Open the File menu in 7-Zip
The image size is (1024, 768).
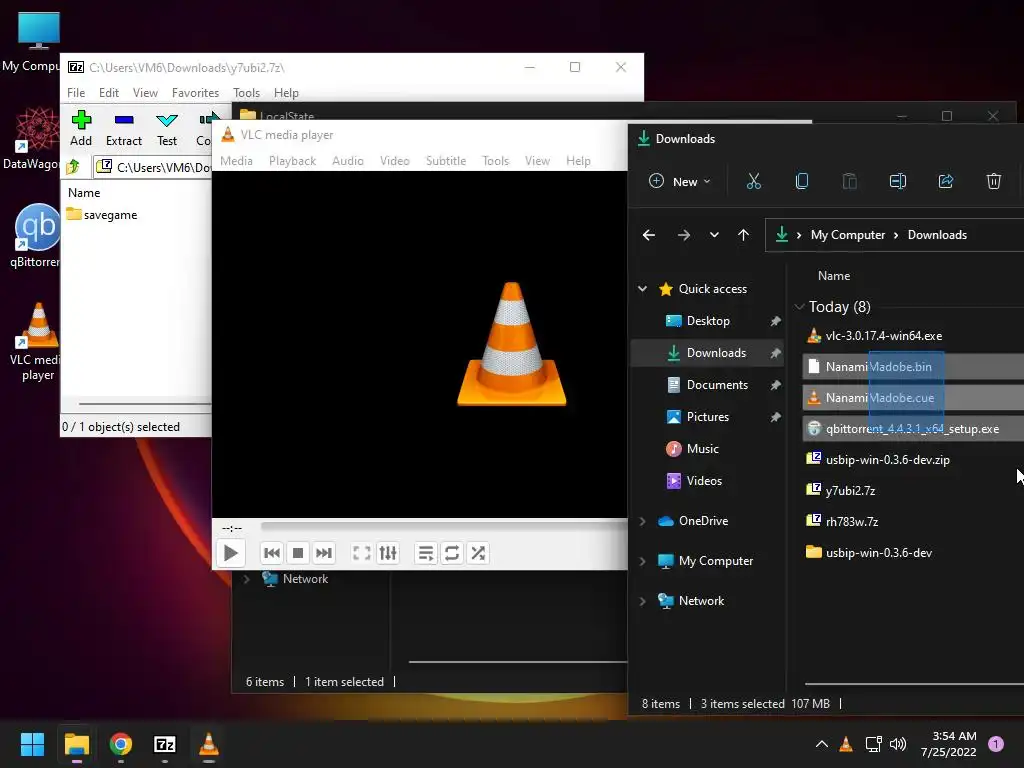click(76, 93)
